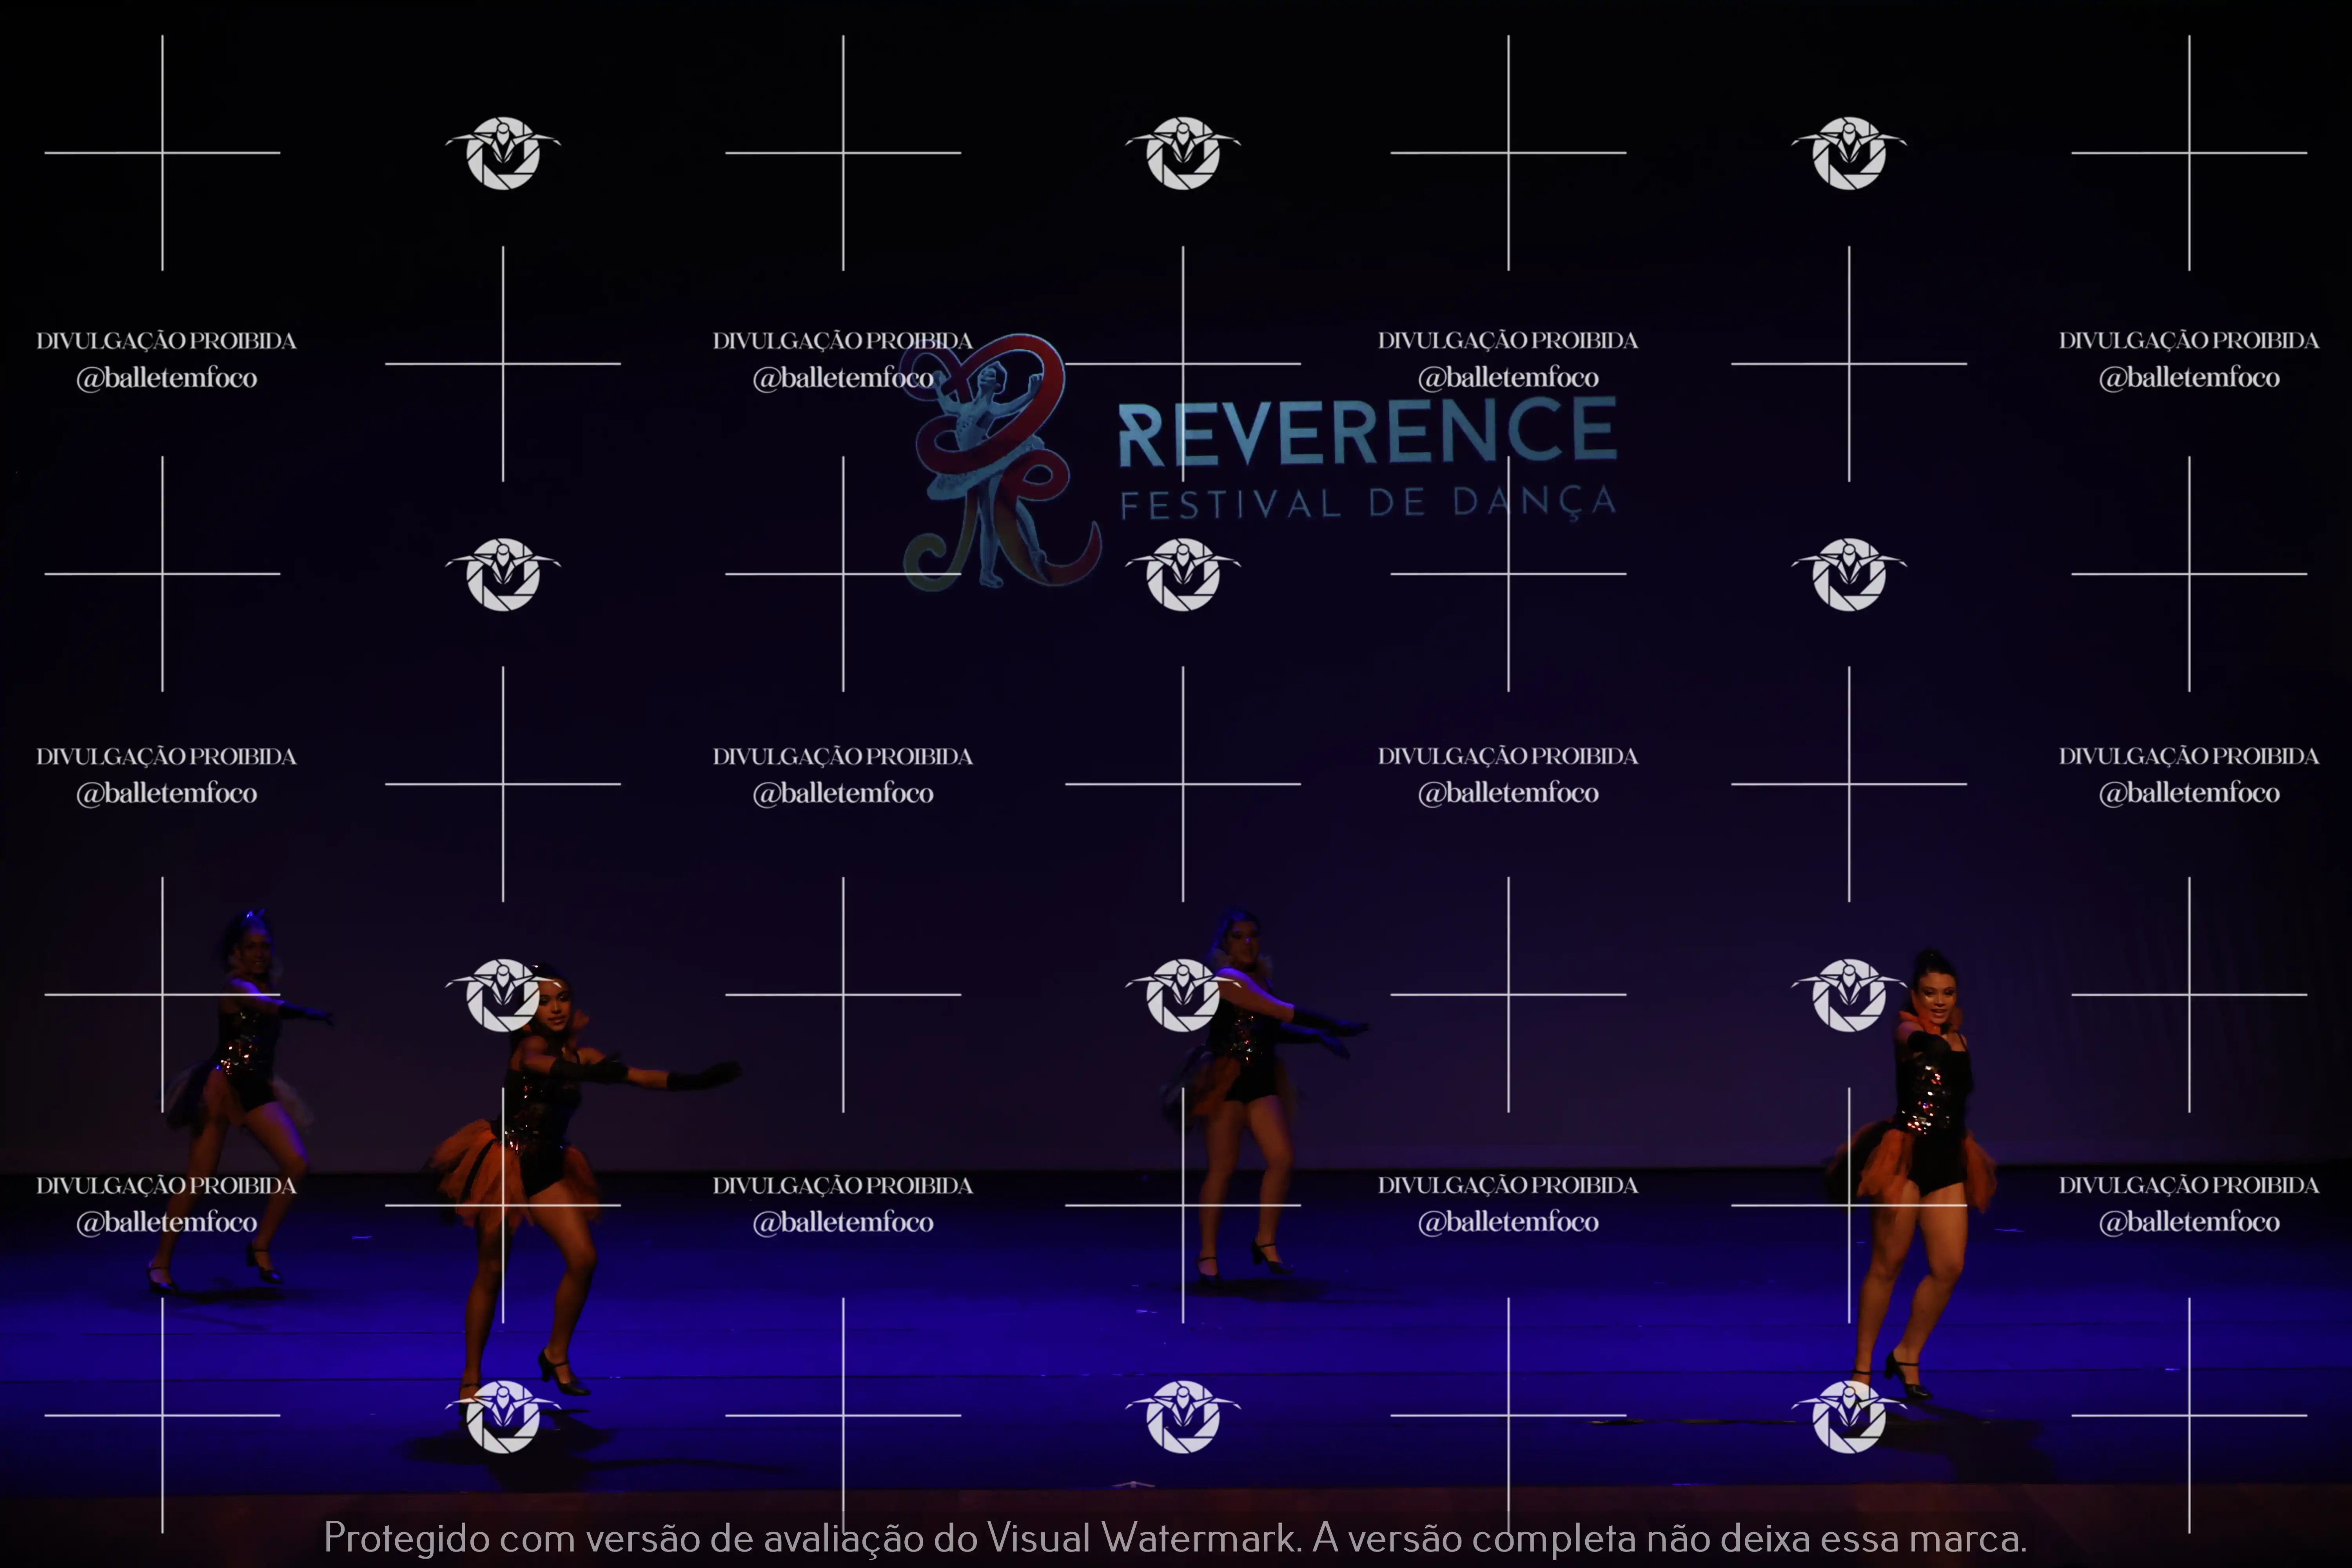Click the camera logo above front-left dancer's head
The height and width of the screenshot is (1568, 2352).
click(503, 995)
